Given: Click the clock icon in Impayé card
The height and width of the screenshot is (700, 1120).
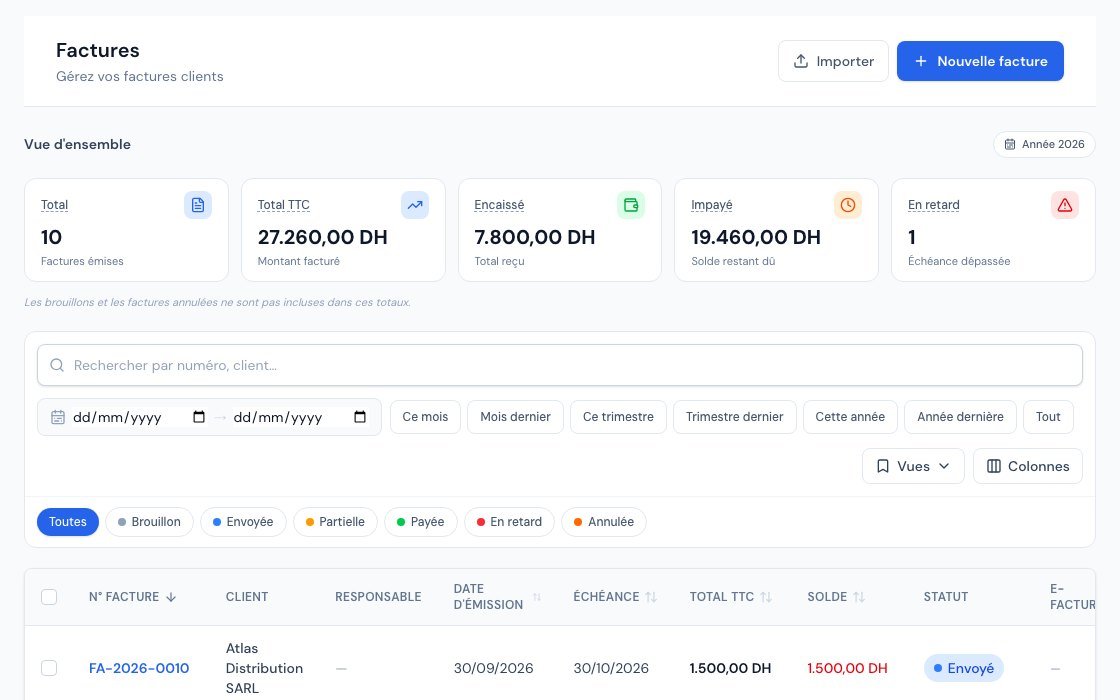Looking at the screenshot, I should click(x=848, y=205).
